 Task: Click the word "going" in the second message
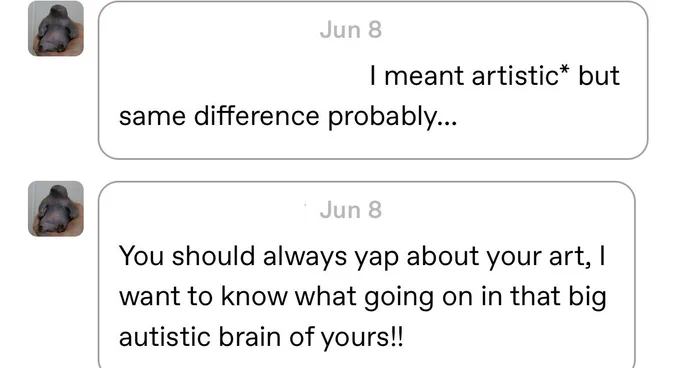[399, 298]
